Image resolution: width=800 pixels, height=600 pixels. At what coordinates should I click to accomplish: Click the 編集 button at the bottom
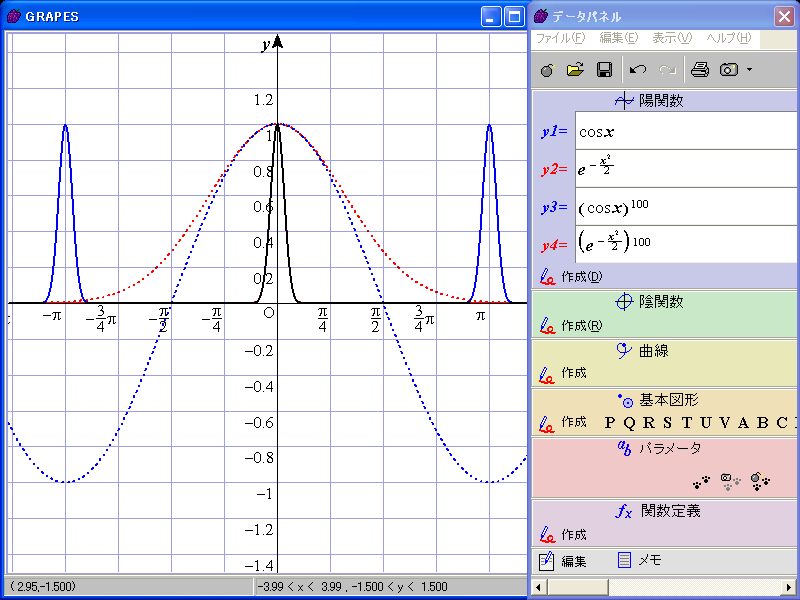(563, 561)
